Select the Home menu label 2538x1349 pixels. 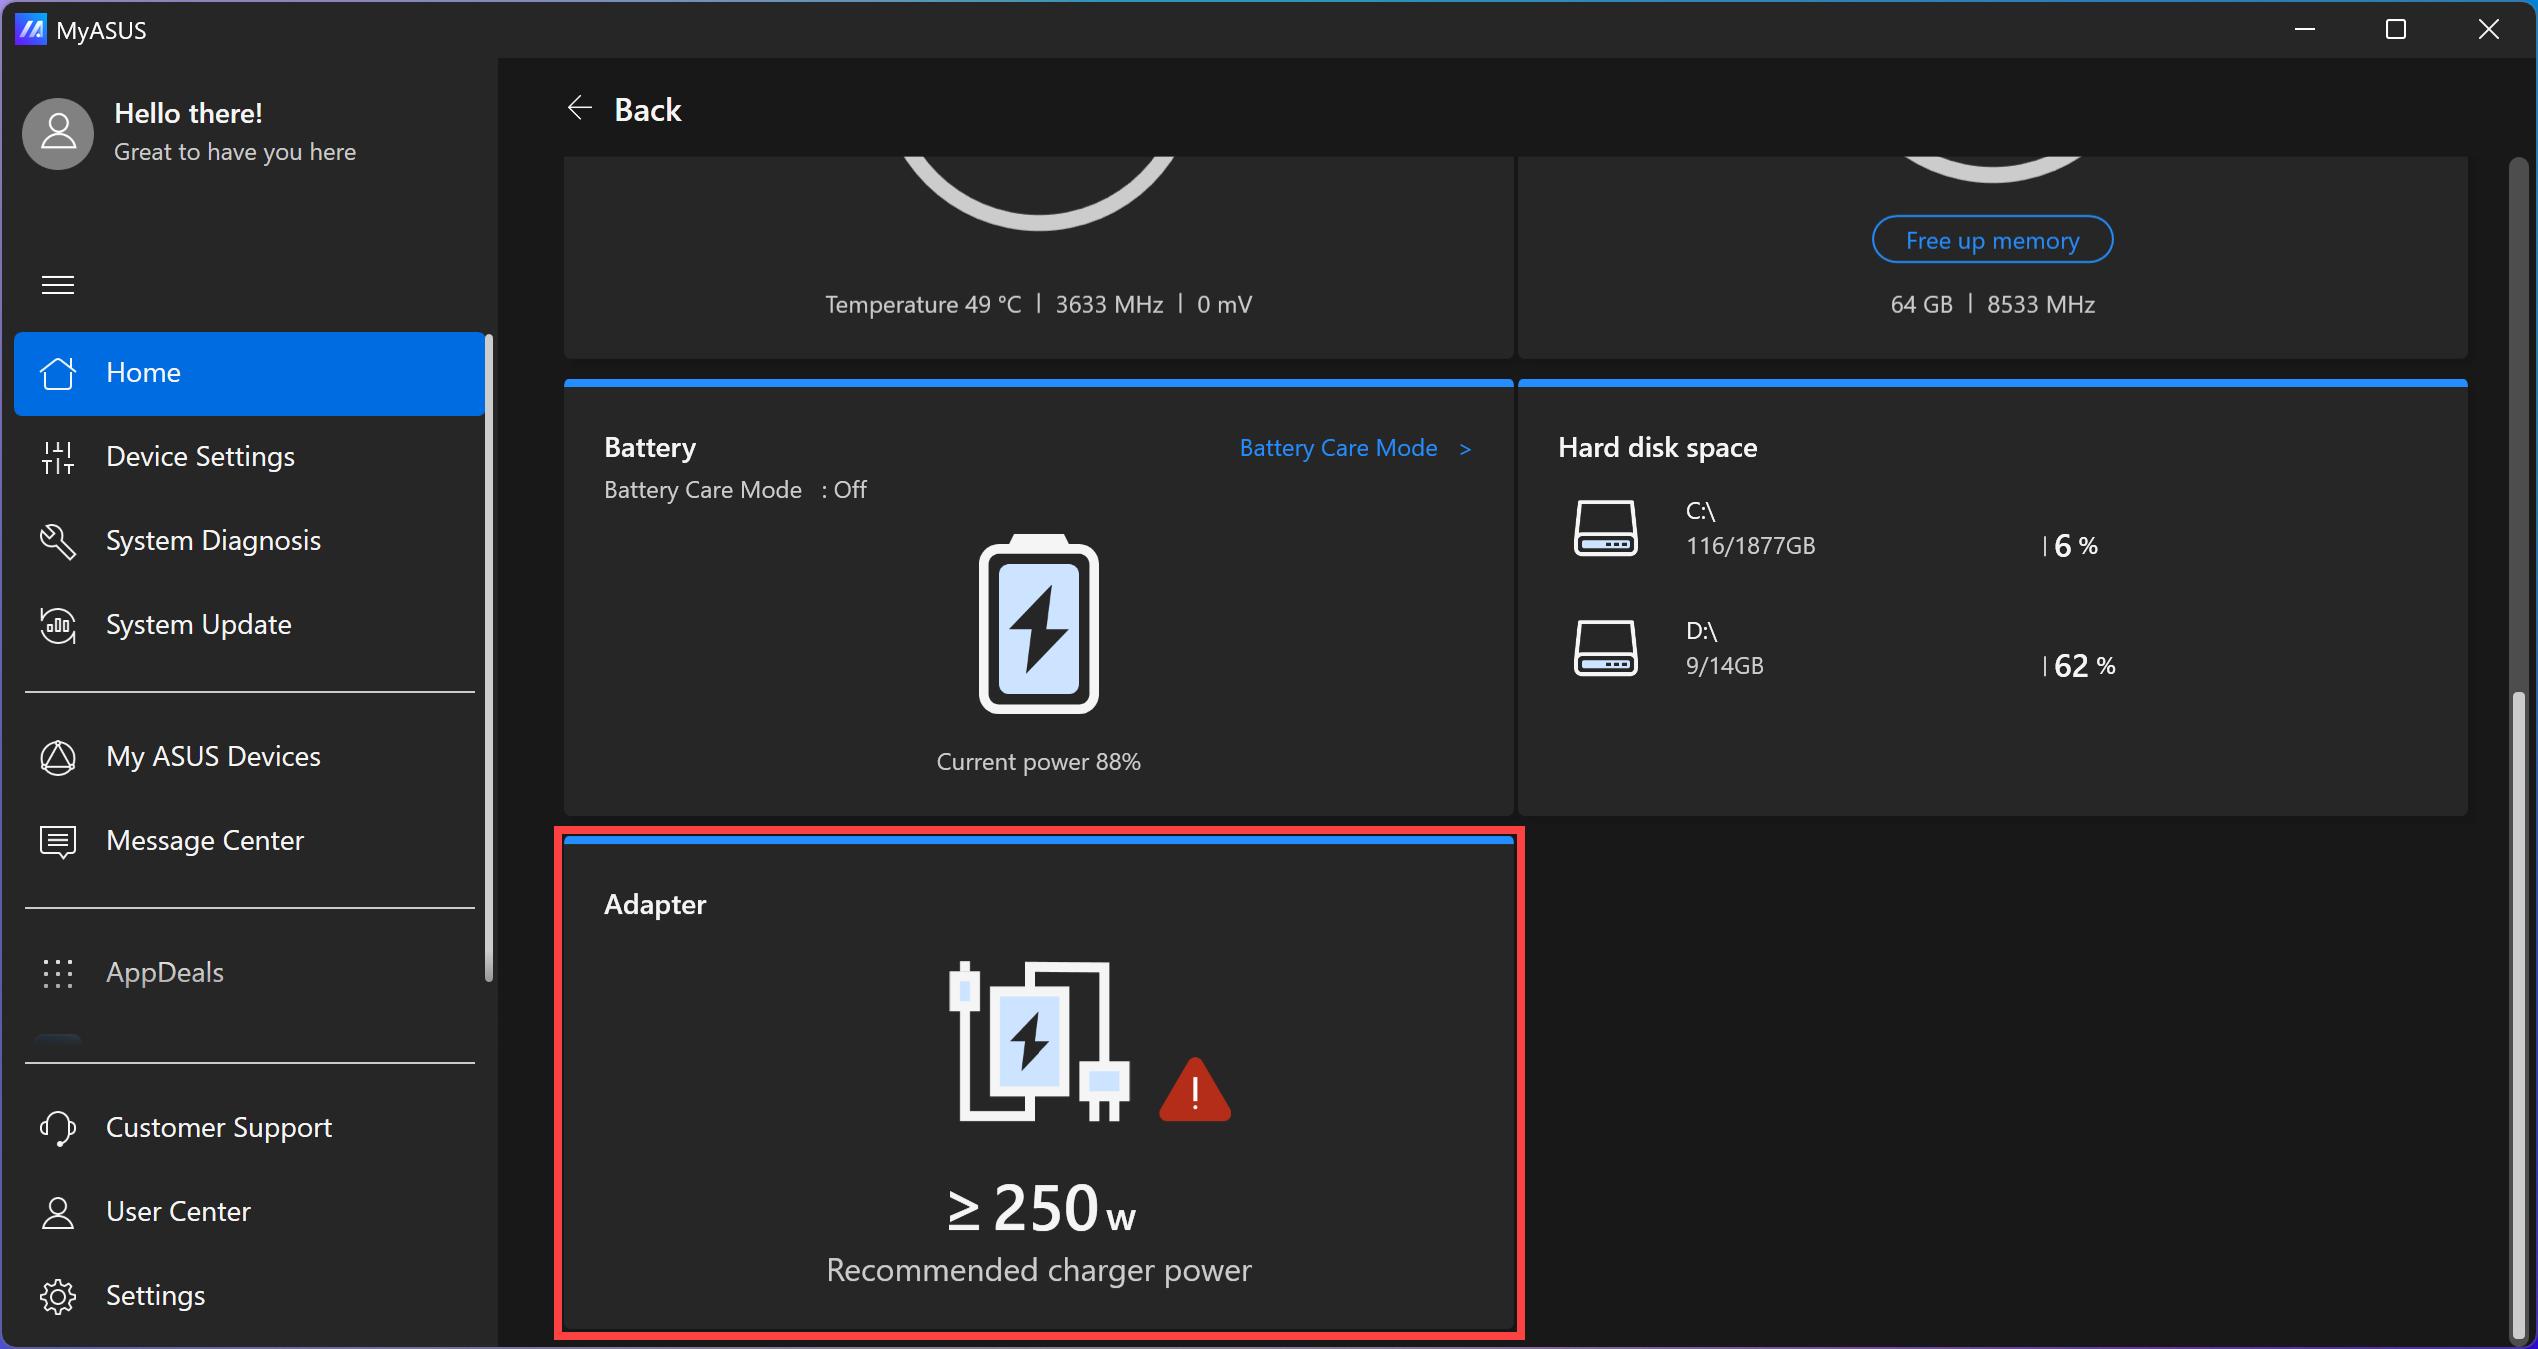[143, 373]
